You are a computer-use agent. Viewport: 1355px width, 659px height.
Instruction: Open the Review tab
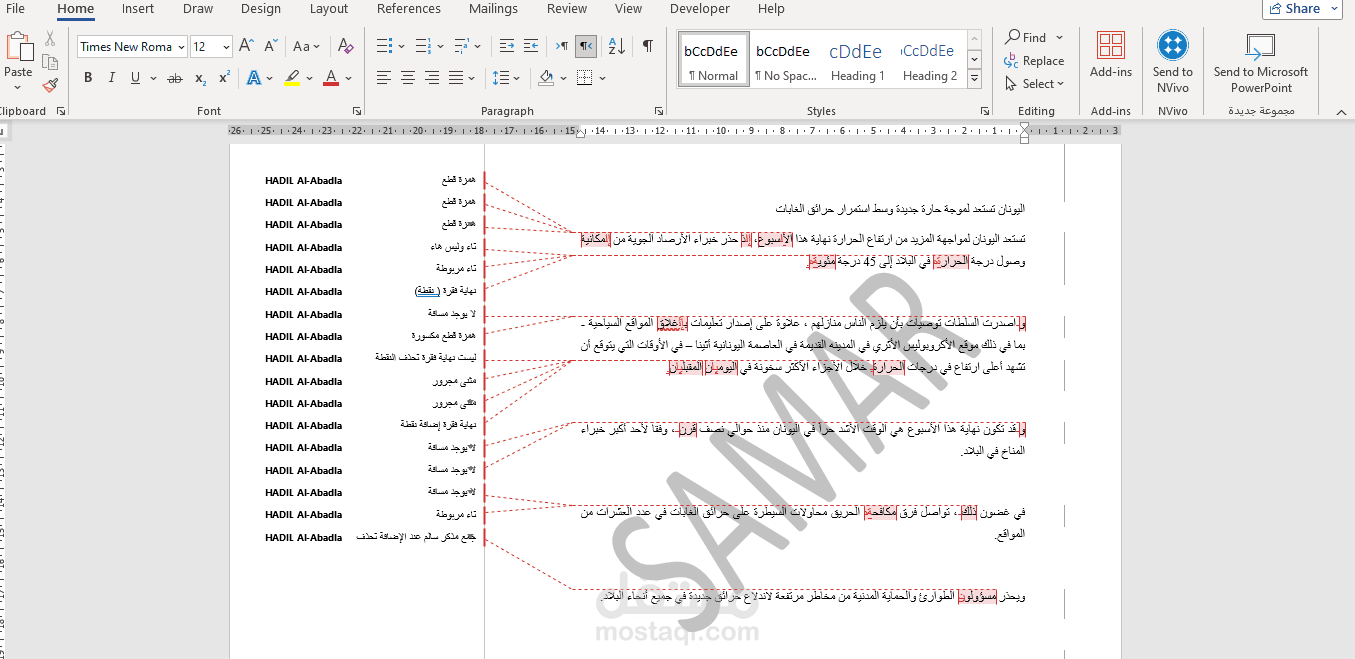567,9
